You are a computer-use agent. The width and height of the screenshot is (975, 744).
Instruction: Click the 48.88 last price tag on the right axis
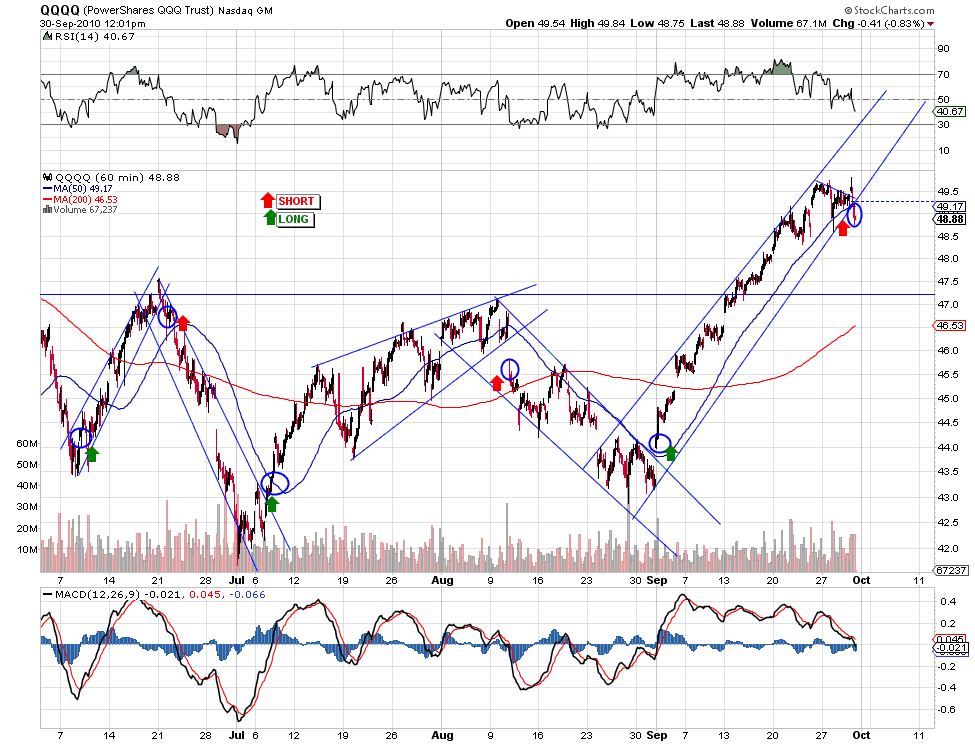(951, 219)
